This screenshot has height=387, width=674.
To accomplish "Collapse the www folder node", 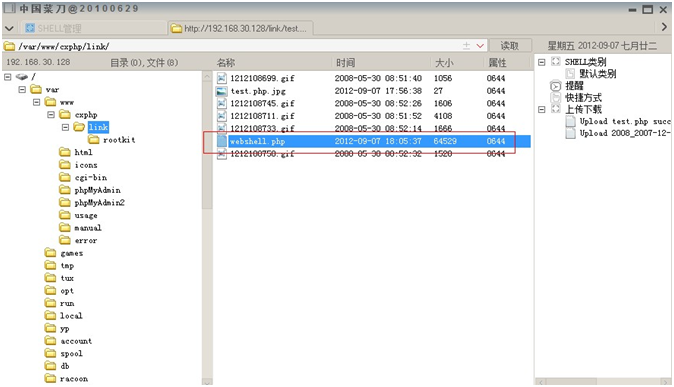I will coord(37,102).
